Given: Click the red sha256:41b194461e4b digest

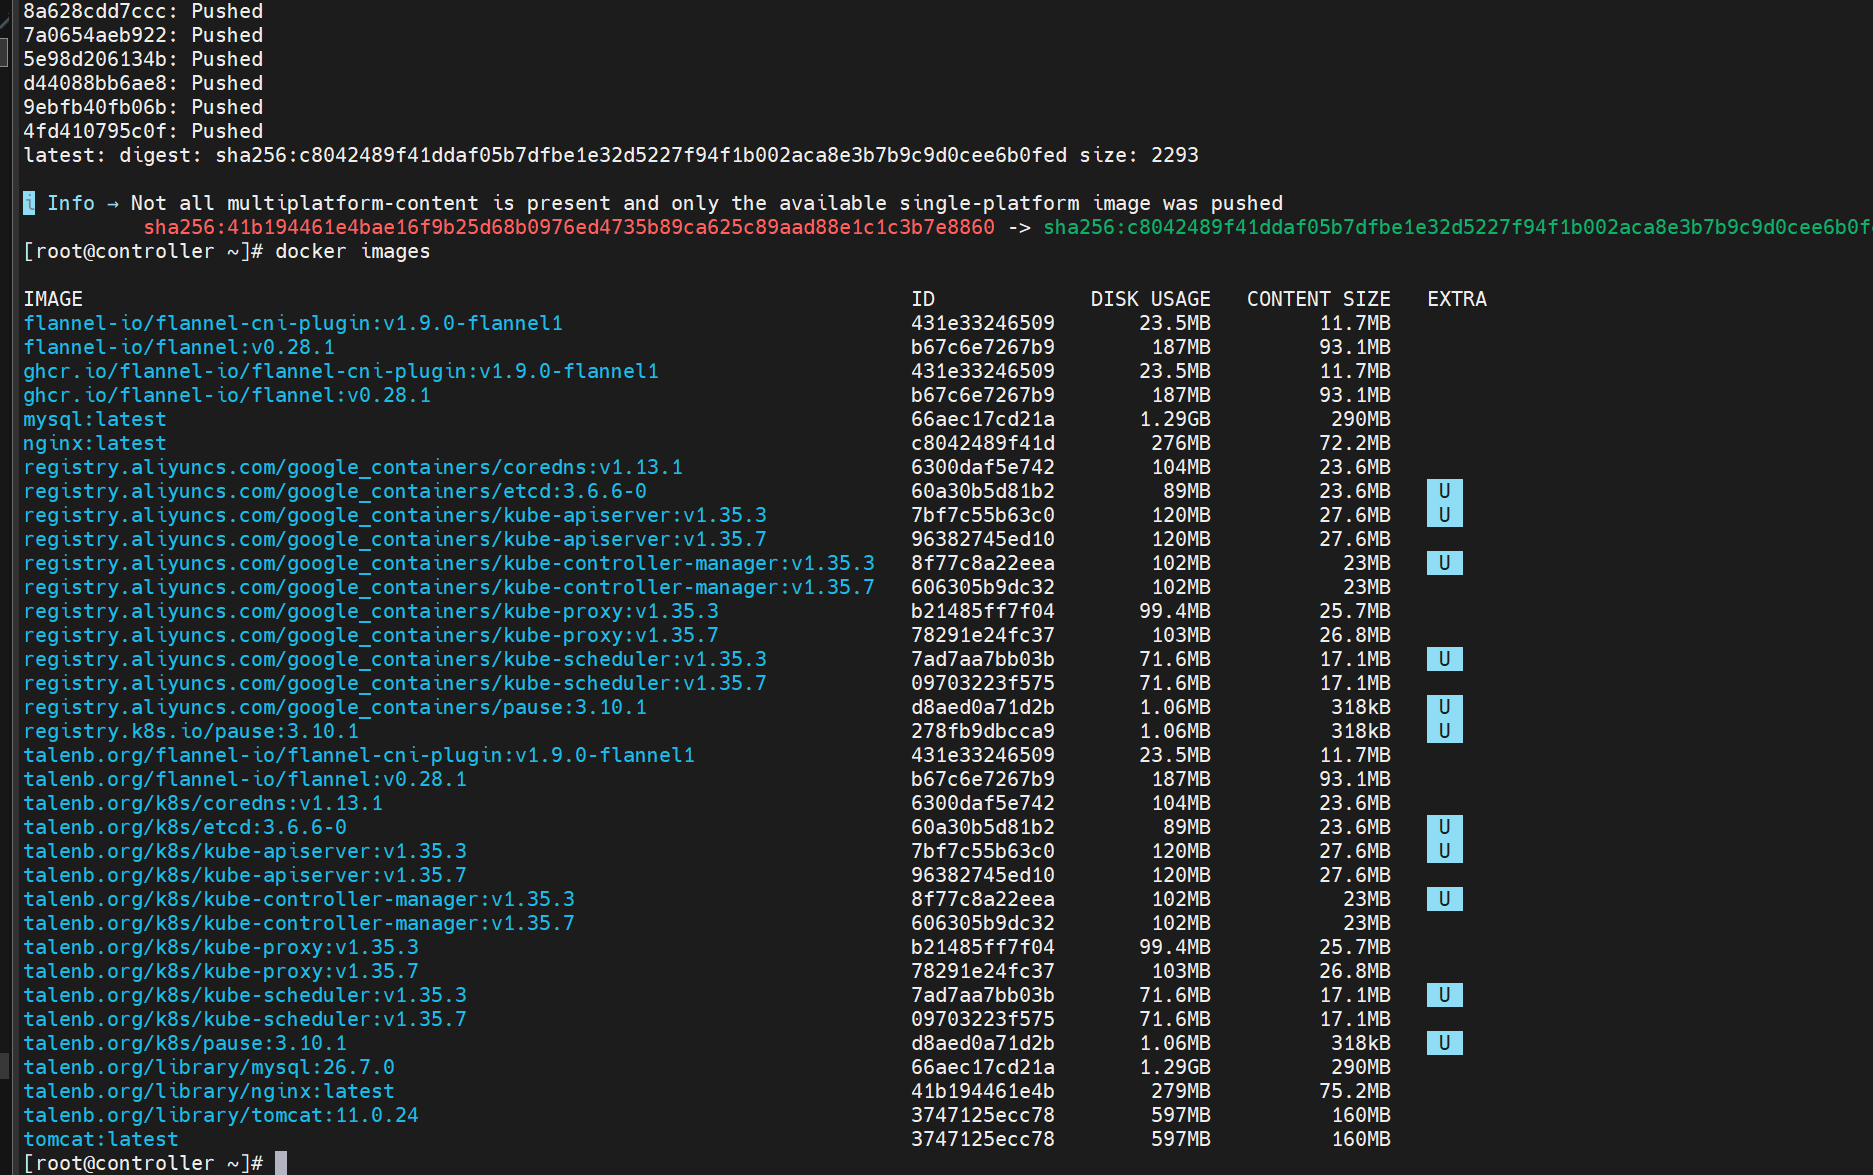Looking at the screenshot, I should (x=569, y=227).
